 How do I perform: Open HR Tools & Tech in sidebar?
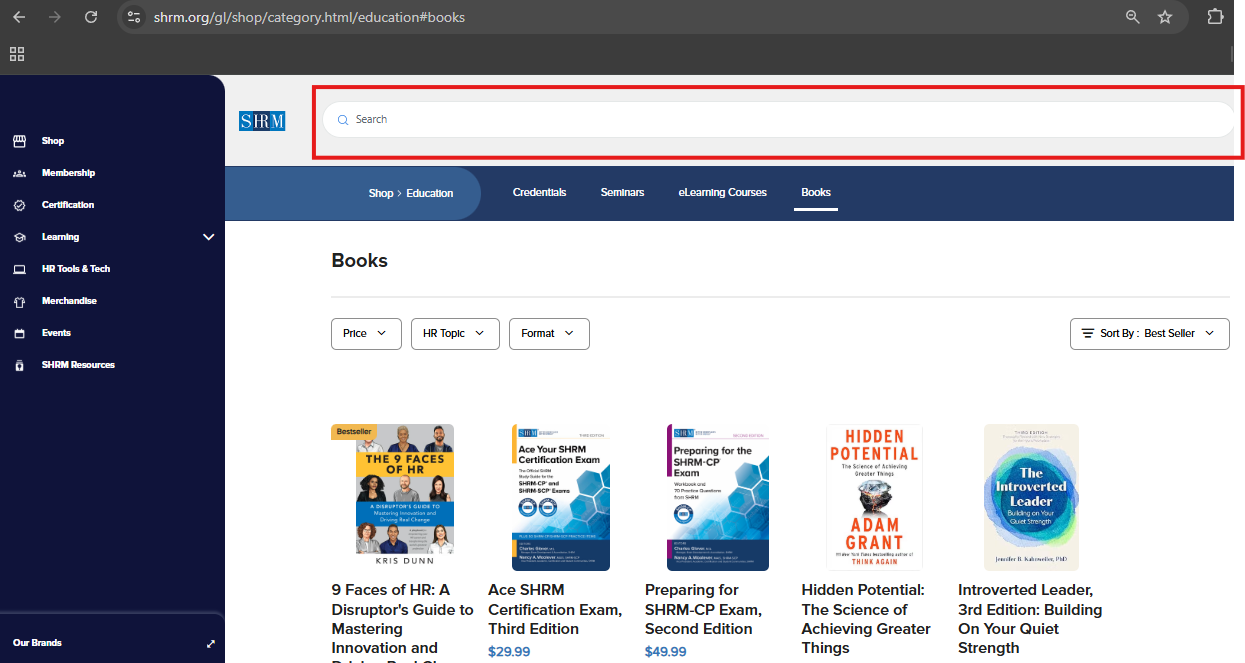point(76,269)
